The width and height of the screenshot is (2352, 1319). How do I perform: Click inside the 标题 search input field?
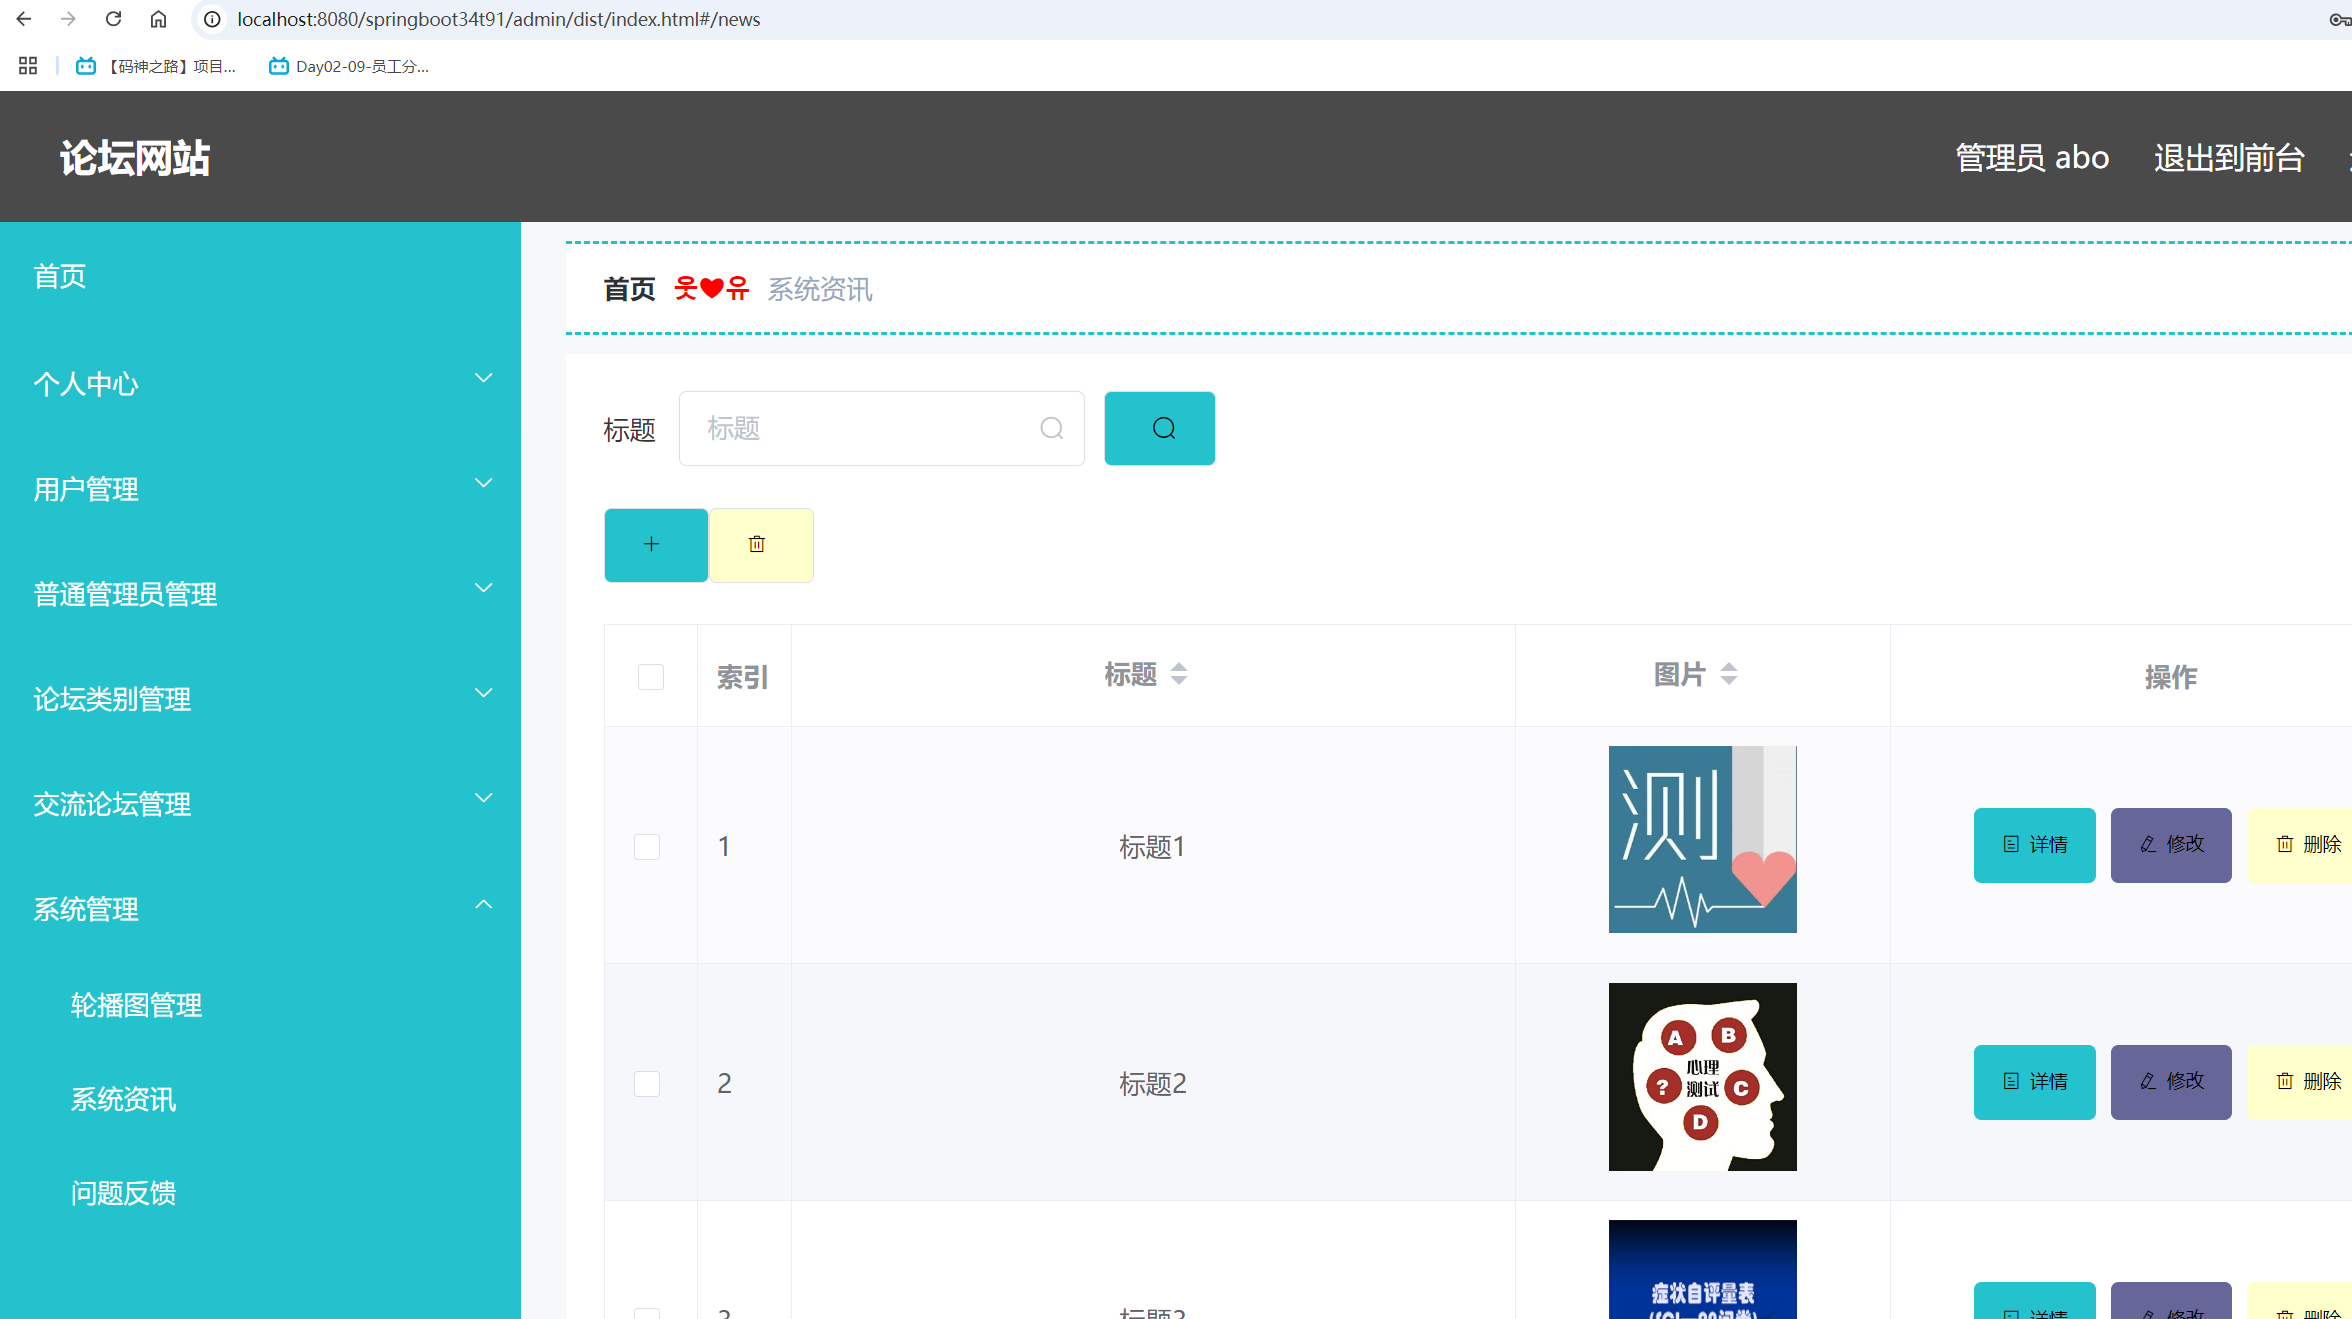[870, 428]
